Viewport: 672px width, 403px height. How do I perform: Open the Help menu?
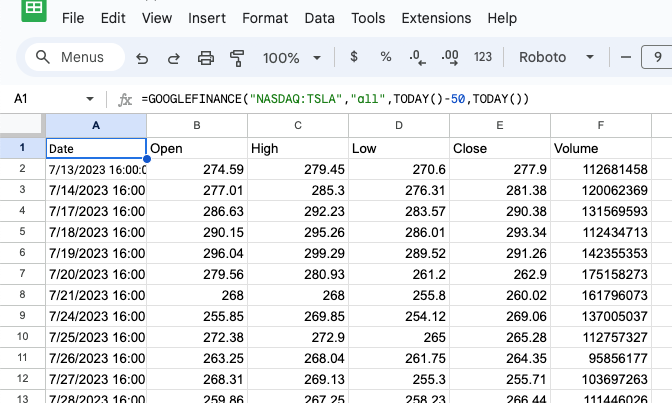point(502,18)
